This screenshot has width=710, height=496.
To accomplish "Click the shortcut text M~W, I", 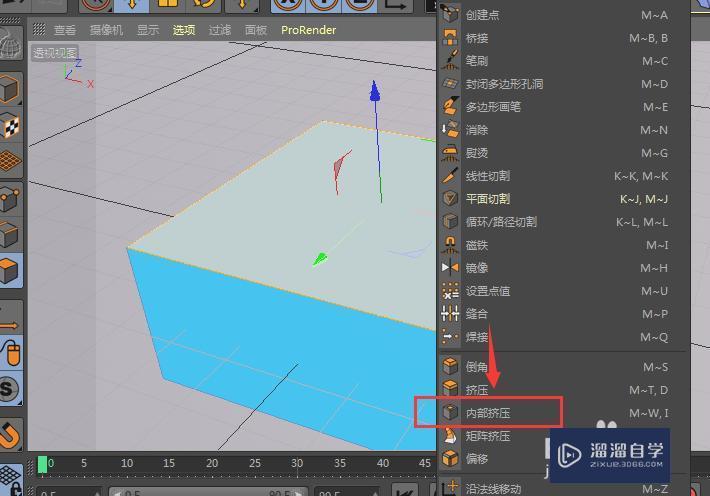I will [648, 413].
